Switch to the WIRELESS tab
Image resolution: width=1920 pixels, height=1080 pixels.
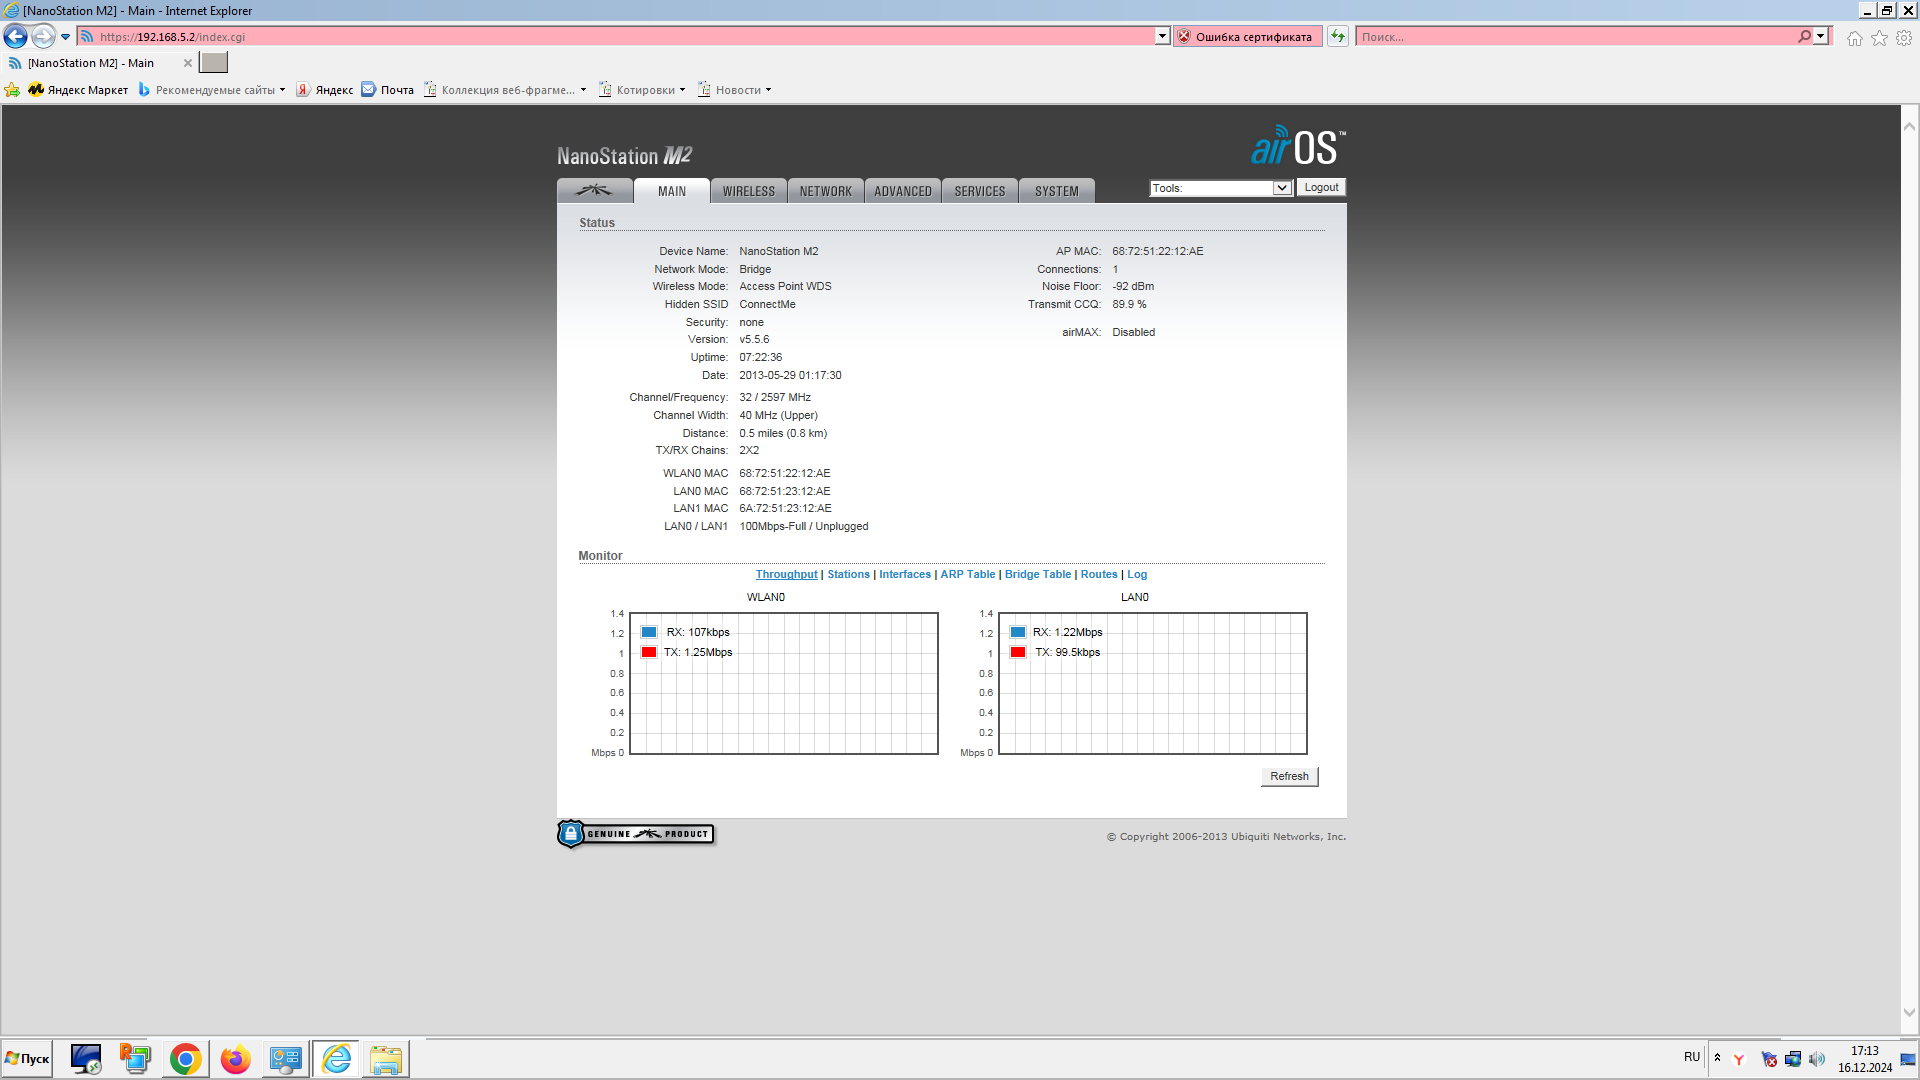pos(748,191)
